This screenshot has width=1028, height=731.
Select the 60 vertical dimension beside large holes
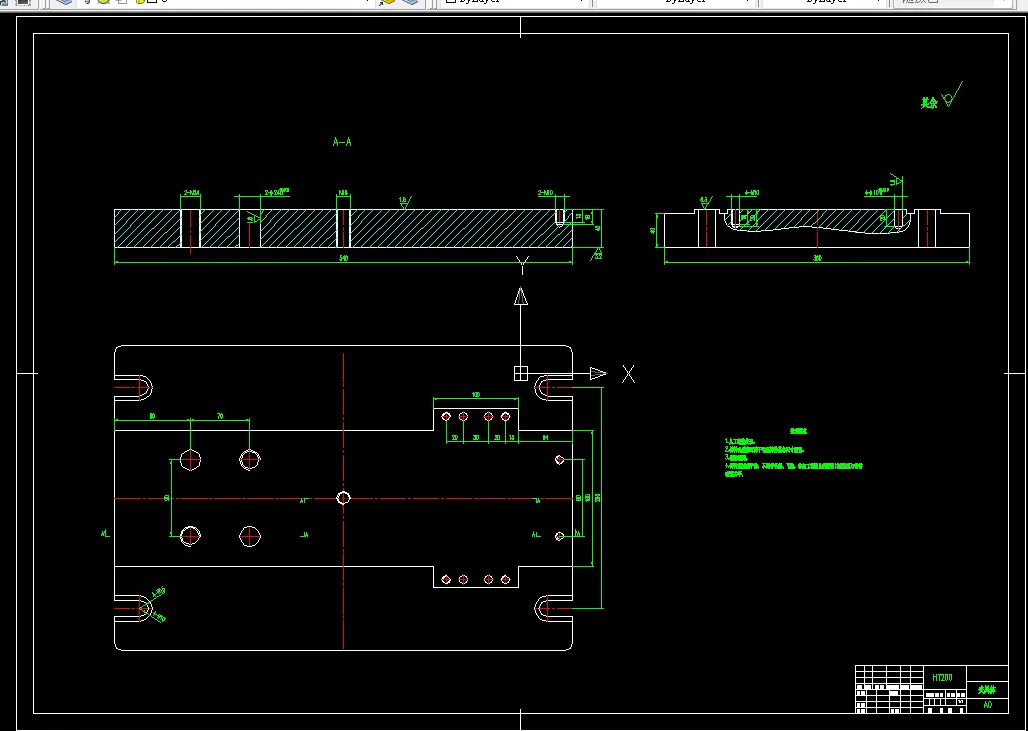[167, 498]
